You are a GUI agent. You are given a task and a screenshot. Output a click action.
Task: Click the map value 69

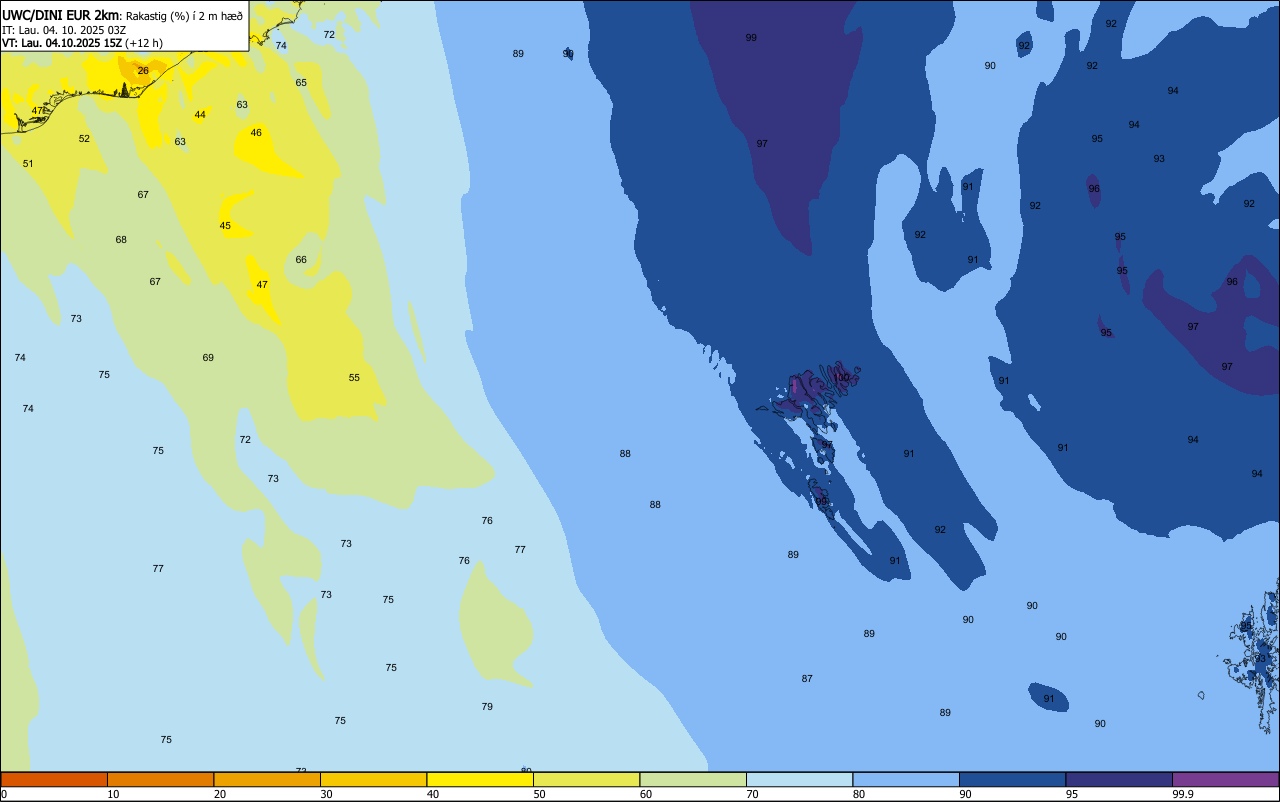pos(208,358)
